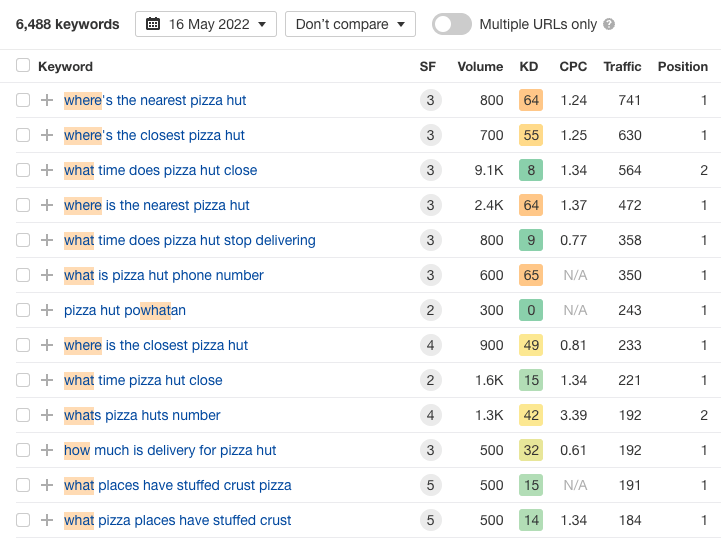Open the "what is pizza hut phone number" keyword link
This screenshot has width=721, height=539.
click(x=164, y=275)
